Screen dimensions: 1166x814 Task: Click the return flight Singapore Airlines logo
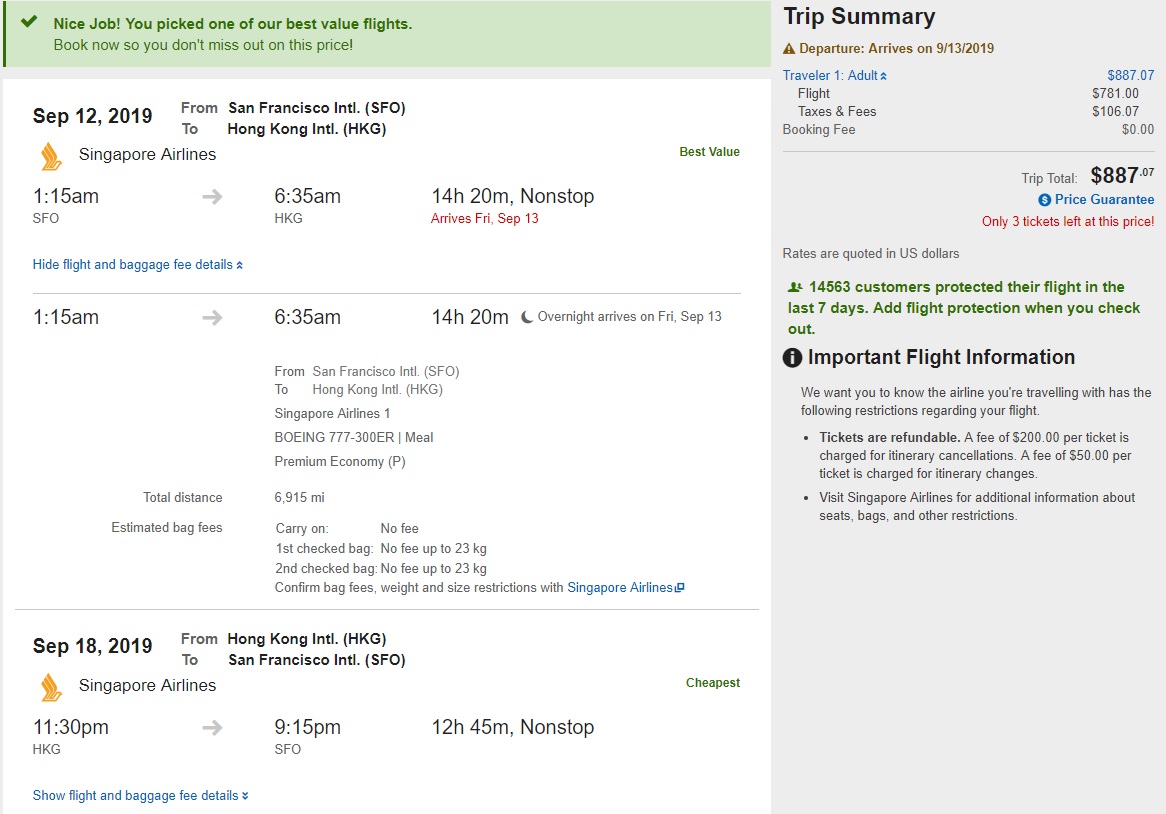51,686
